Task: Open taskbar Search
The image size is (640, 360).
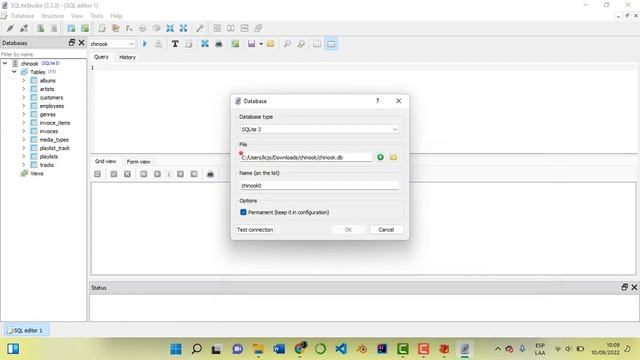Action: pyautogui.click(x=196, y=349)
